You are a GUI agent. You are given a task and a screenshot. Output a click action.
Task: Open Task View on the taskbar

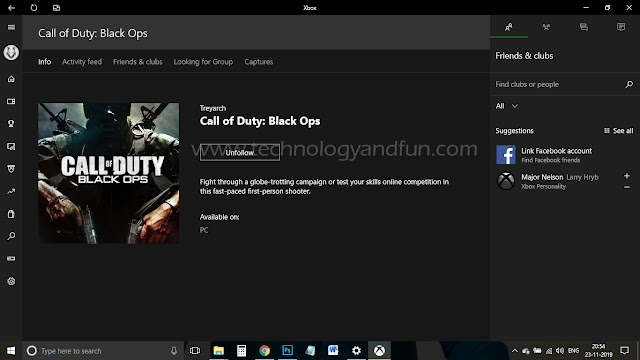point(195,351)
